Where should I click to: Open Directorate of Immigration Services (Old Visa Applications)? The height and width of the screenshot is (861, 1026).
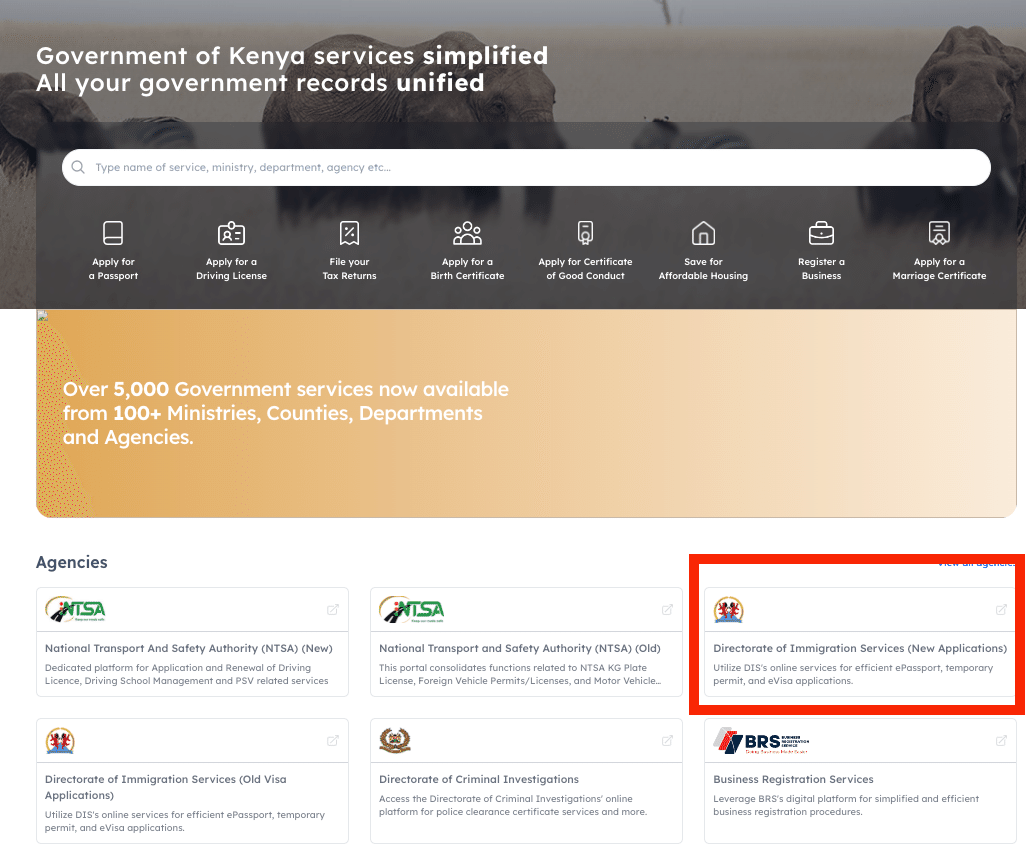tap(166, 787)
